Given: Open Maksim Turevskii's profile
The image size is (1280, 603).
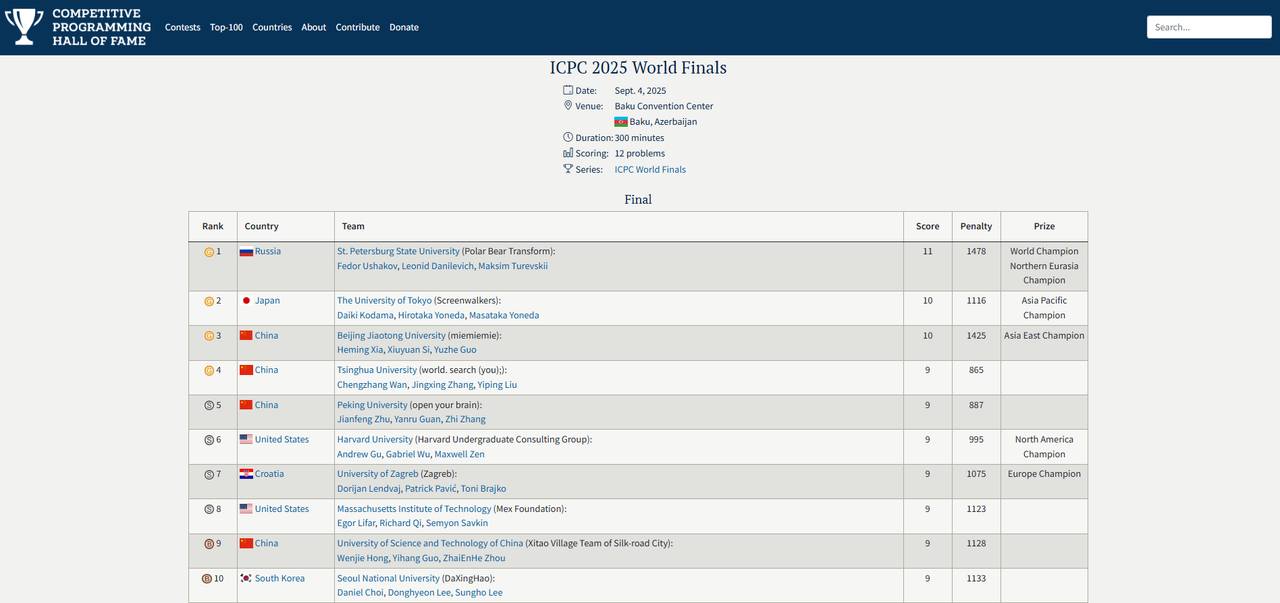Looking at the screenshot, I should (513, 266).
